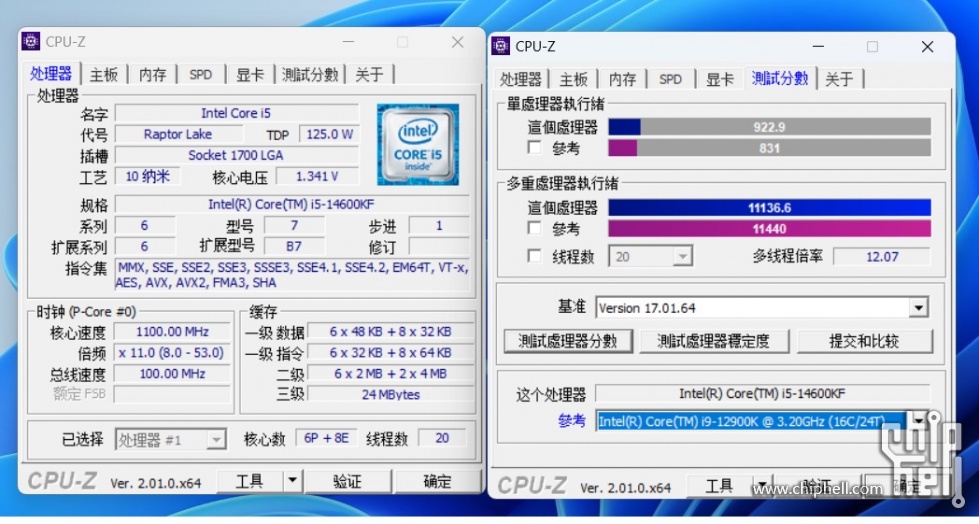Click 确定 button in left window
This screenshot has width=979, height=524.
click(438, 482)
